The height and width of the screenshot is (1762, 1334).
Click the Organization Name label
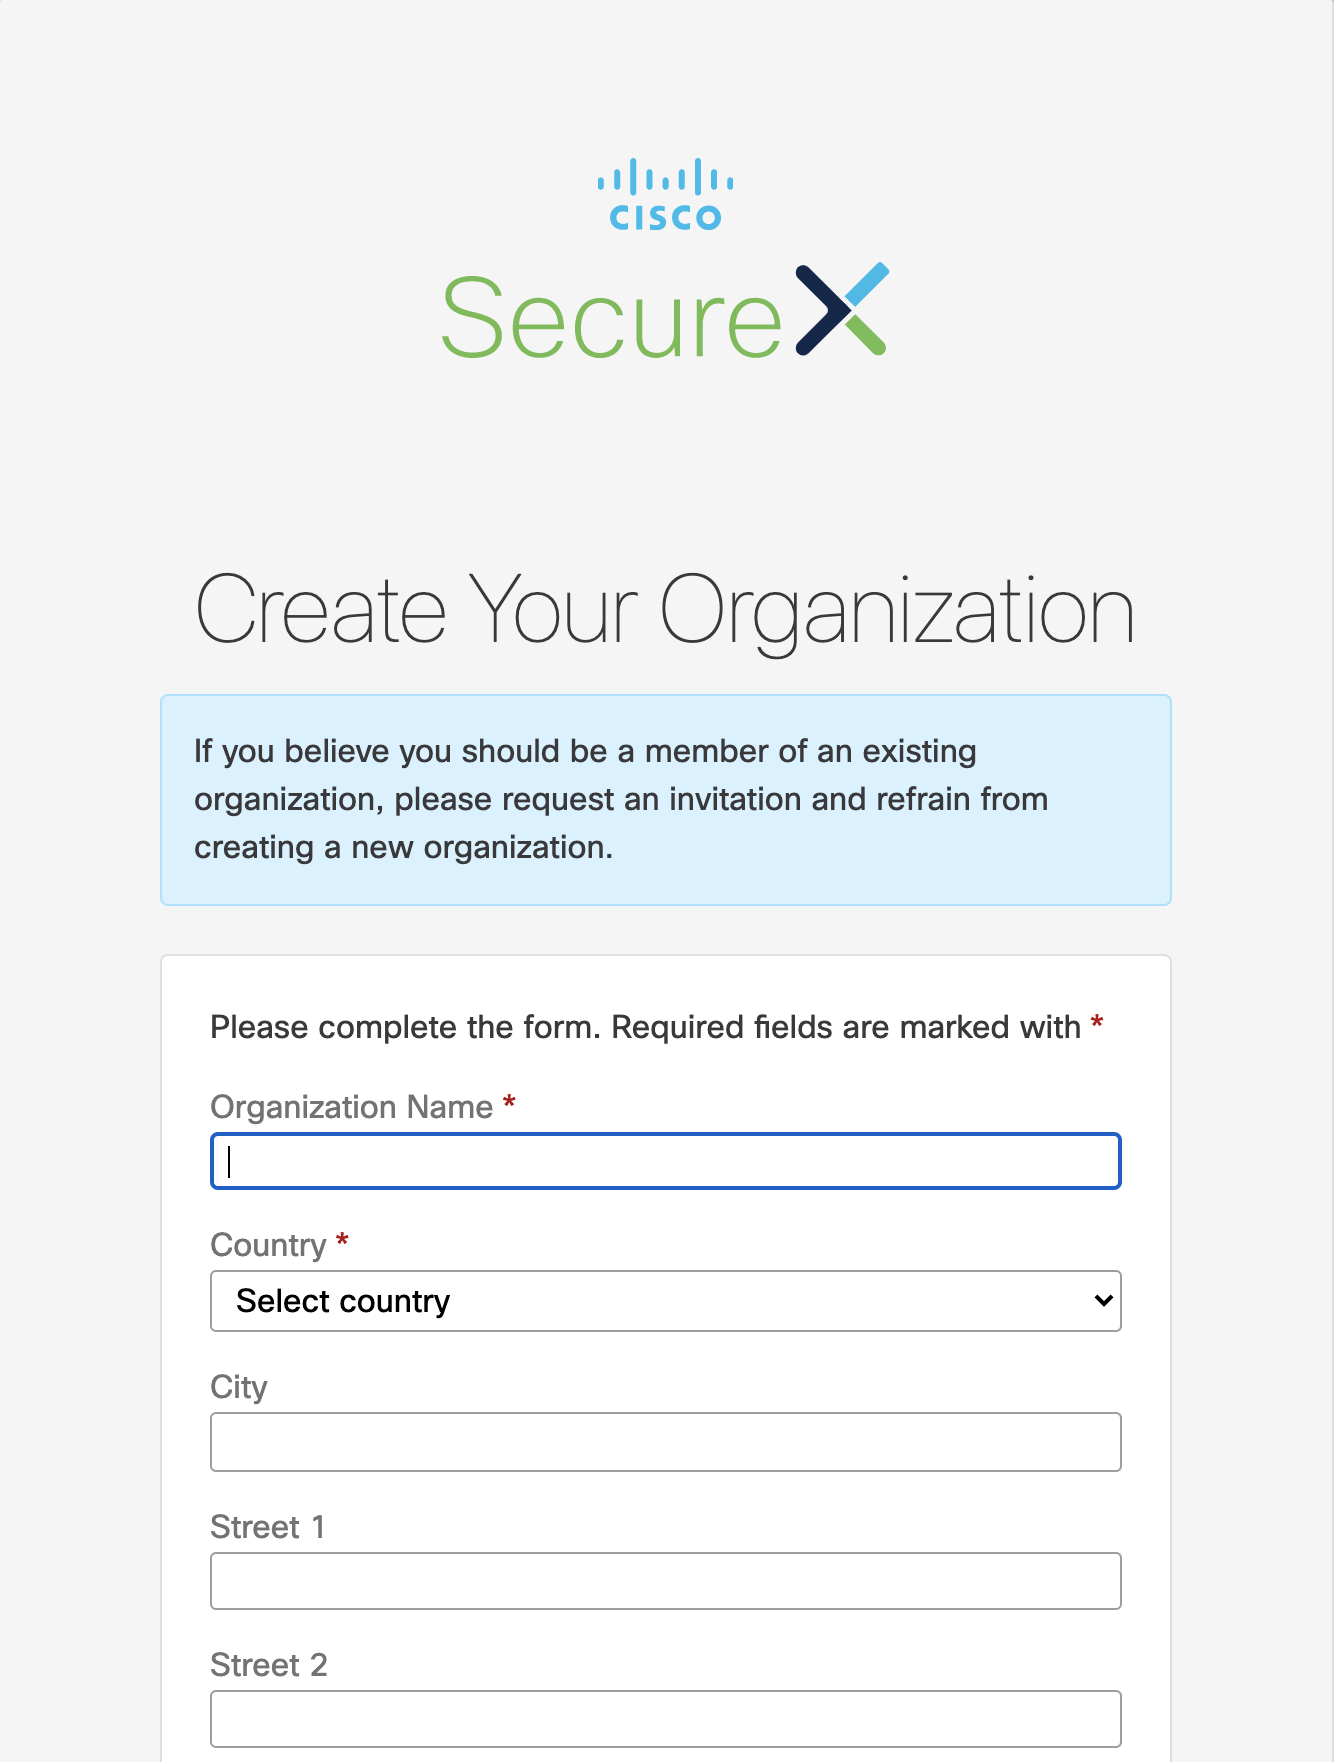pos(351,1107)
